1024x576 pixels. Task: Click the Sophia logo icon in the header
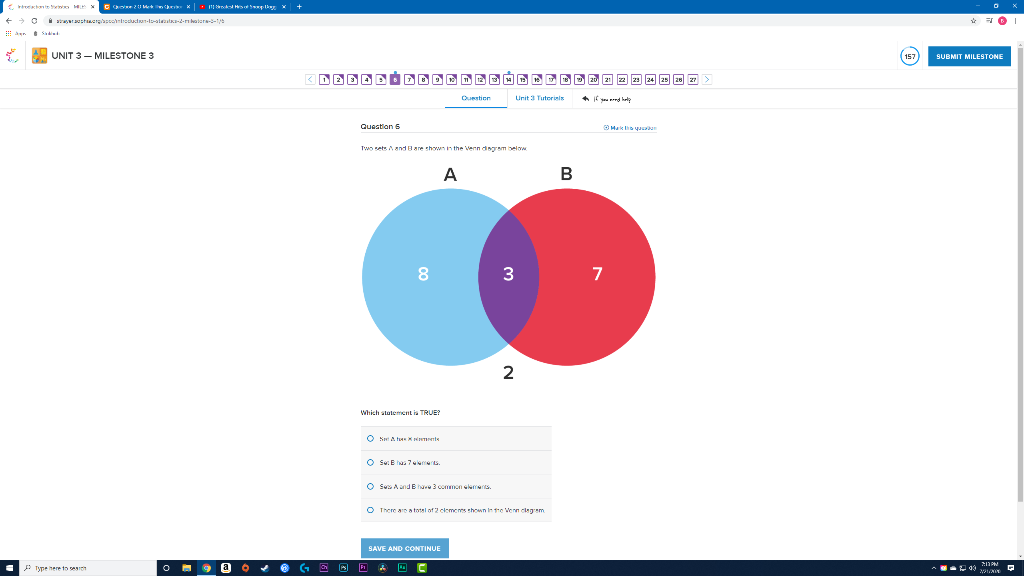point(12,56)
